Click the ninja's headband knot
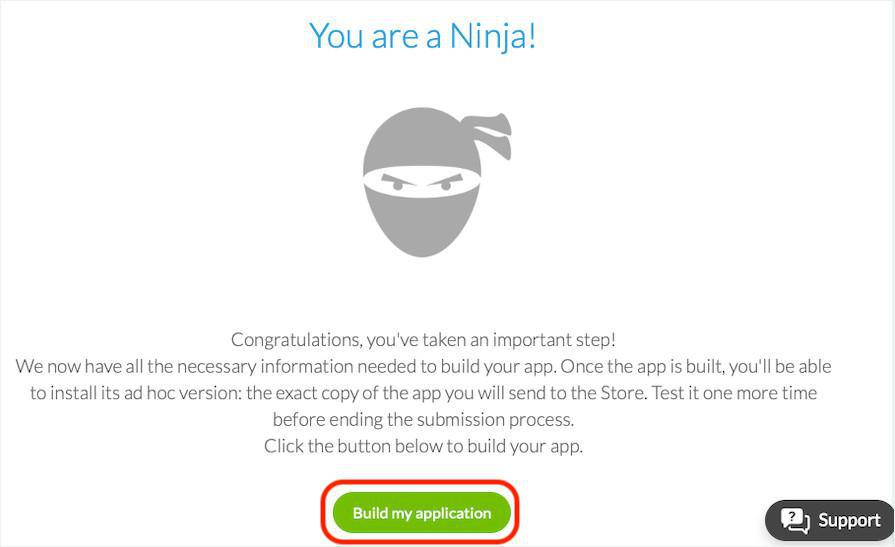This screenshot has width=895, height=547. [x=492, y=135]
